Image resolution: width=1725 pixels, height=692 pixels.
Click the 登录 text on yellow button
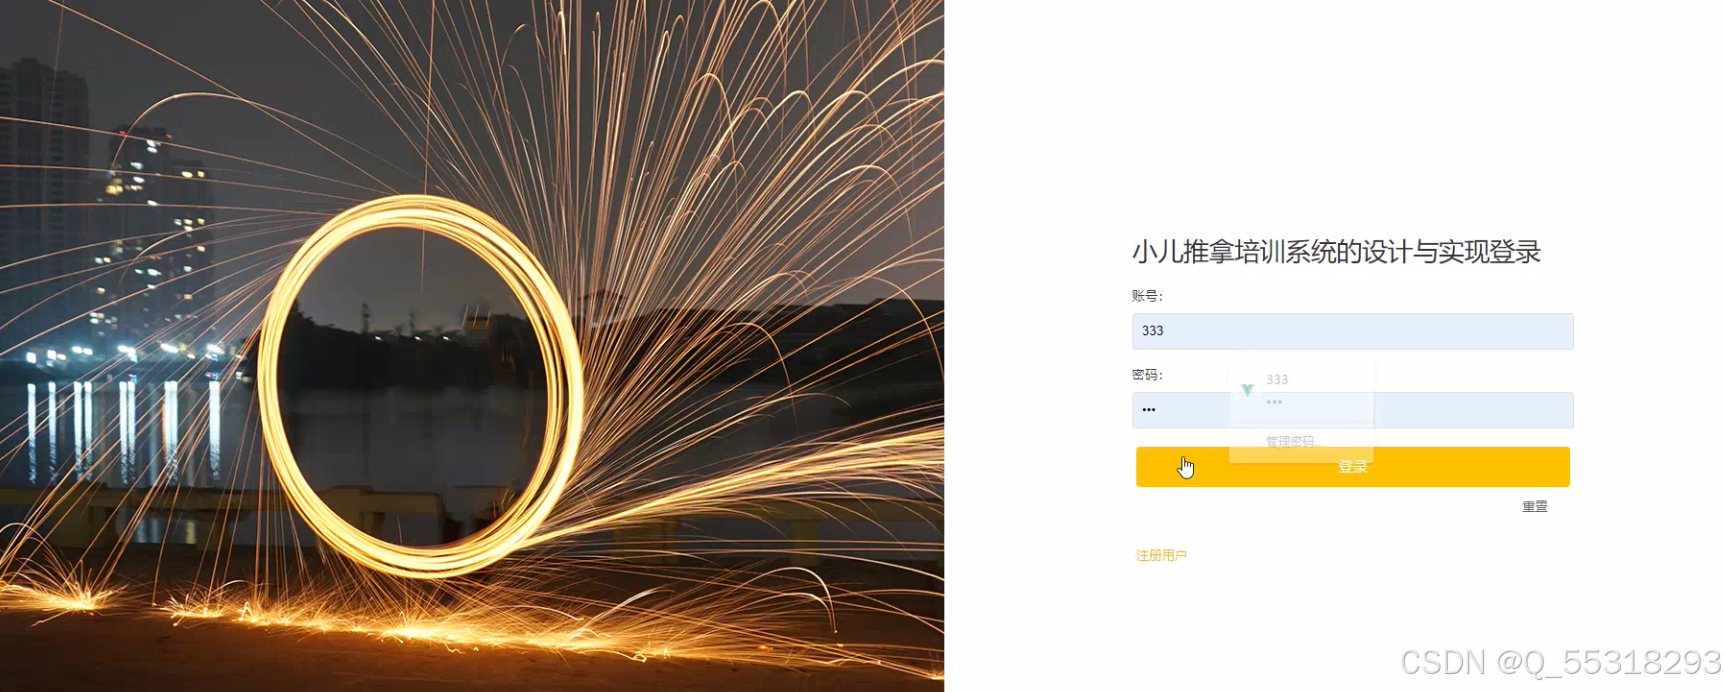pyautogui.click(x=1352, y=467)
